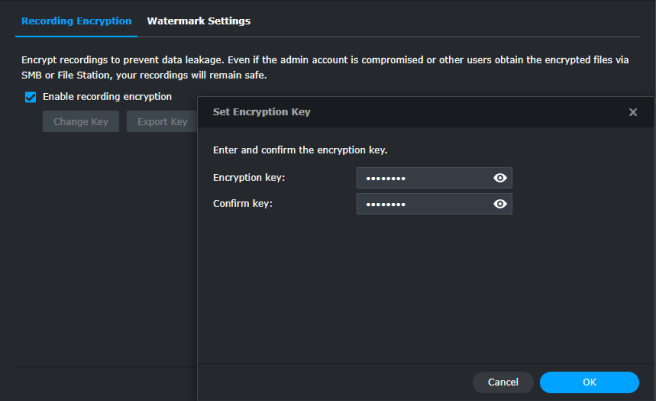Cancel setting the encryption key
The image size is (656, 401).
[x=503, y=382]
